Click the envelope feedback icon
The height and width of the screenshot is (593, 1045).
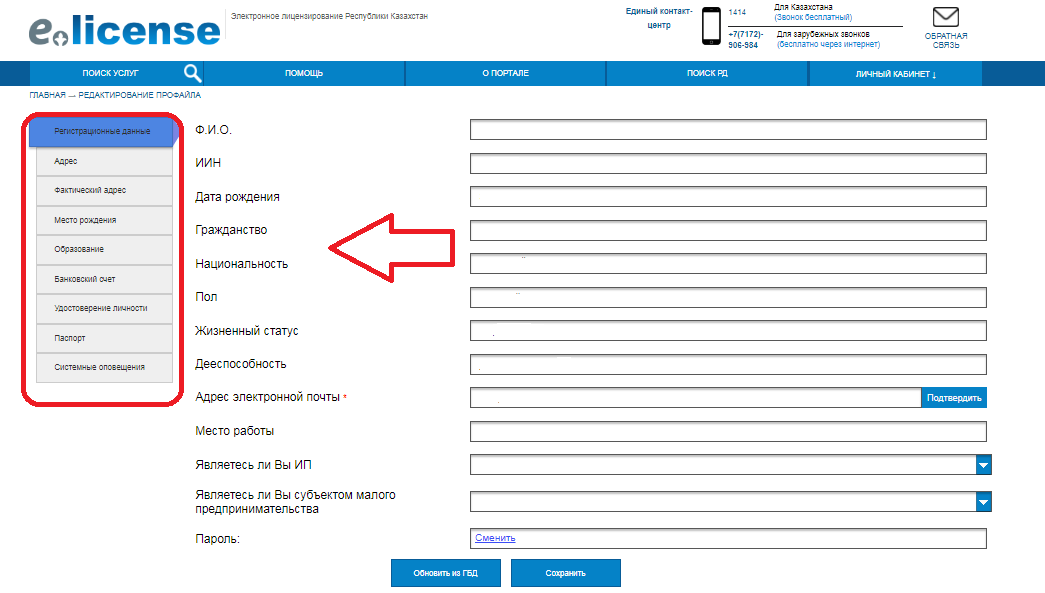(x=945, y=18)
